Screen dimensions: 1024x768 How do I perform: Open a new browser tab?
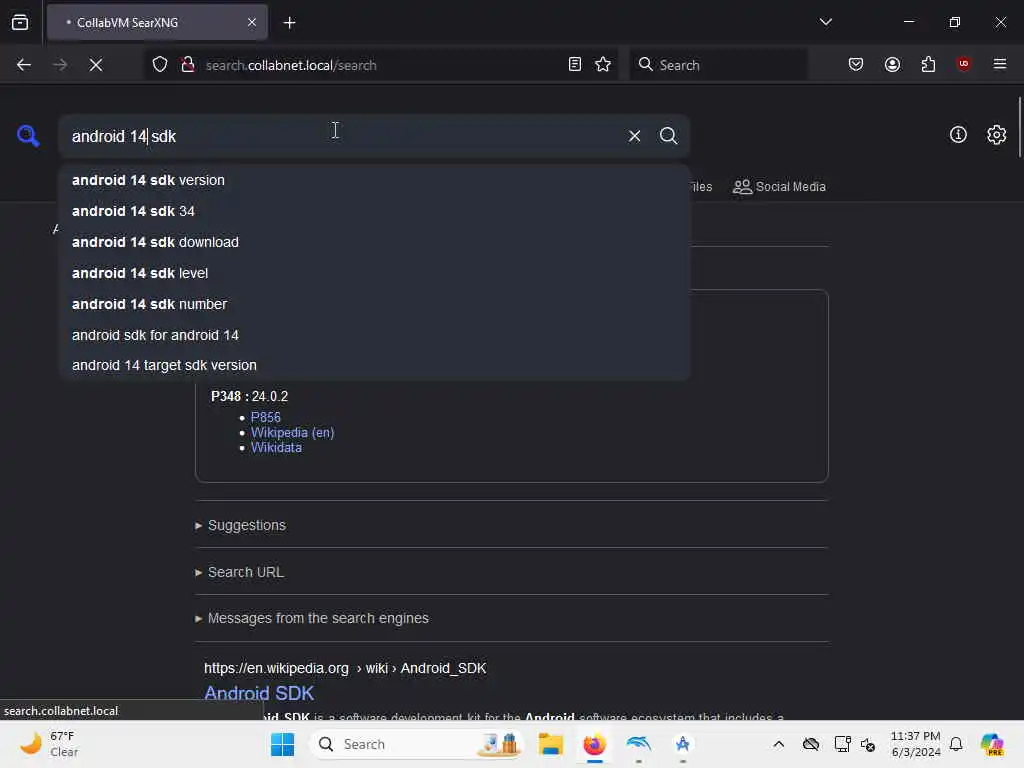[x=289, y=23]
